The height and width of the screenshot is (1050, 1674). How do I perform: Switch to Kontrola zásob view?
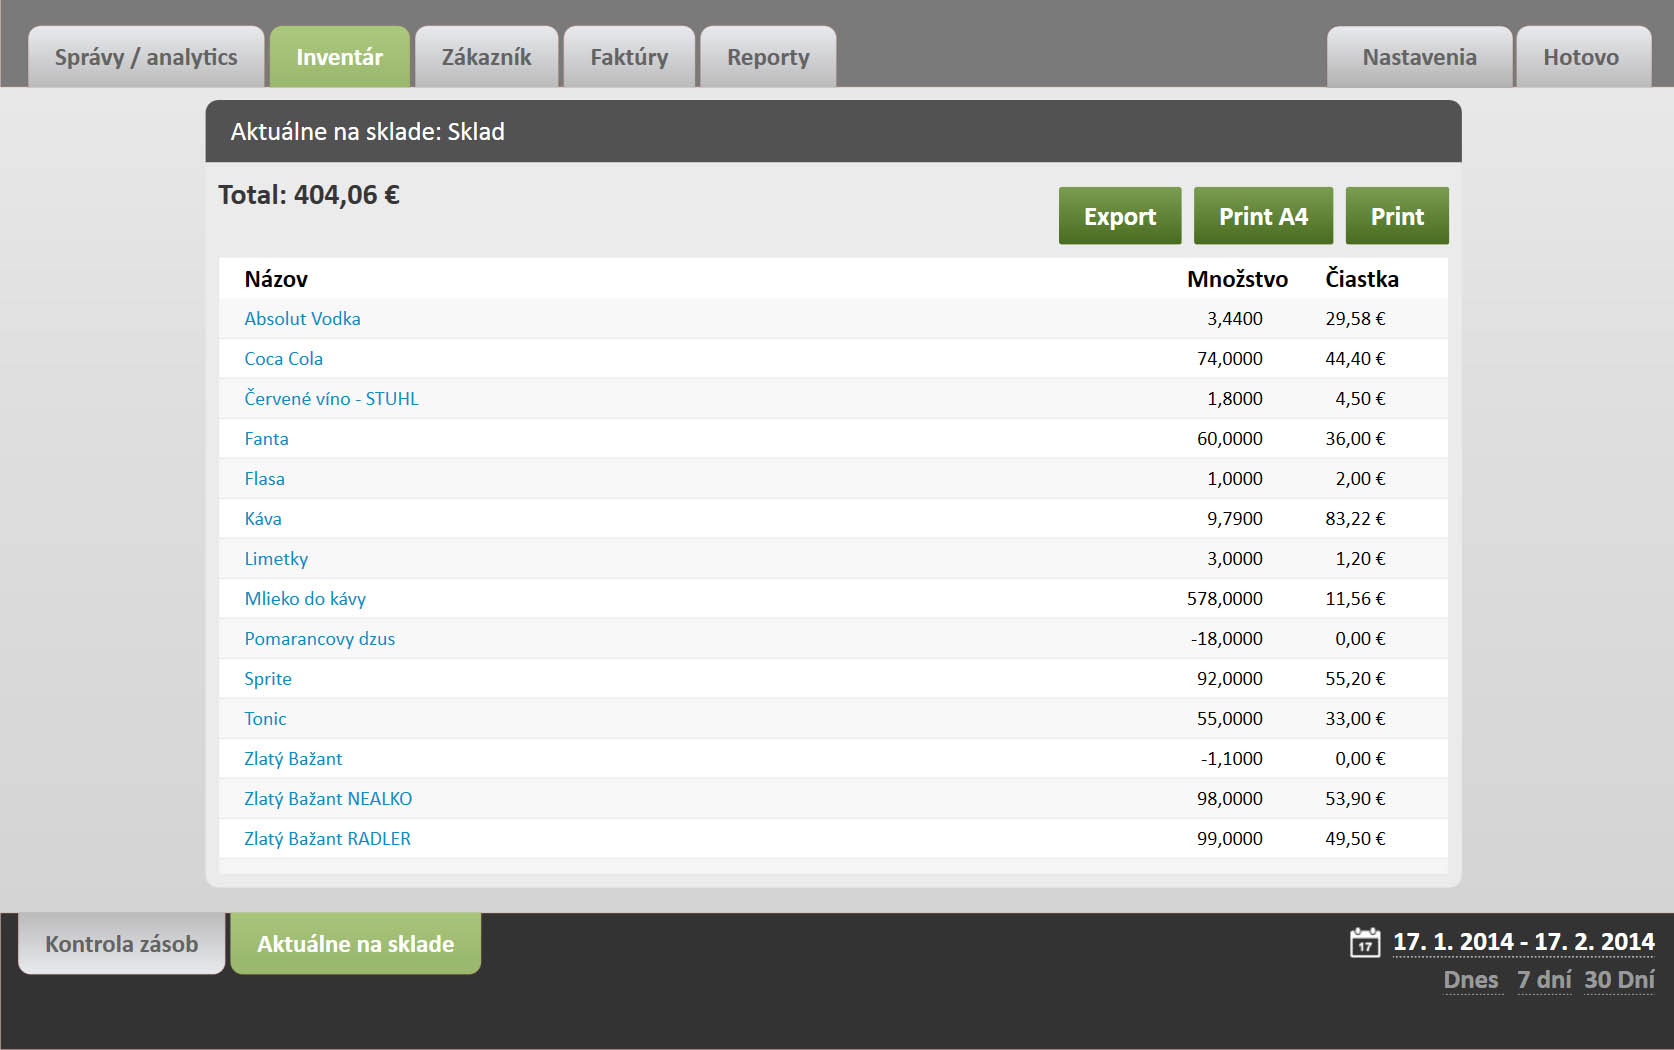(x=122, y=943)
